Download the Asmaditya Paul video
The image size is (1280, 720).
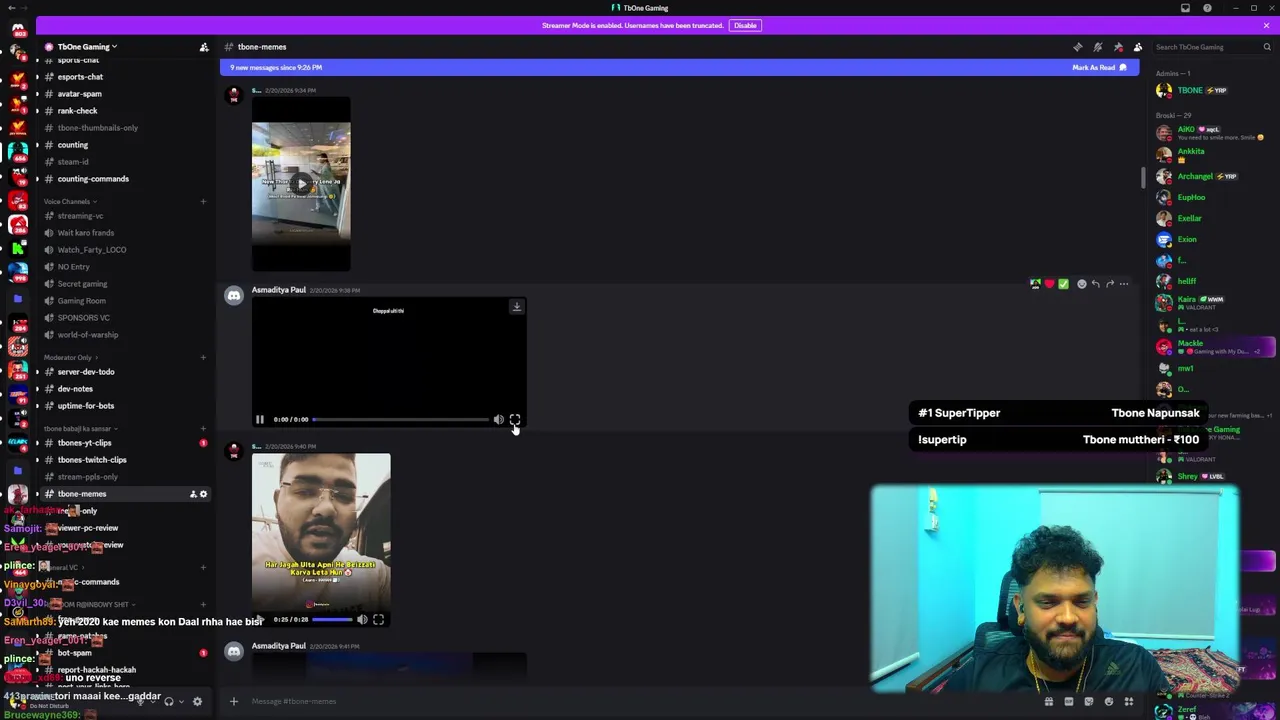pos(516,307)
